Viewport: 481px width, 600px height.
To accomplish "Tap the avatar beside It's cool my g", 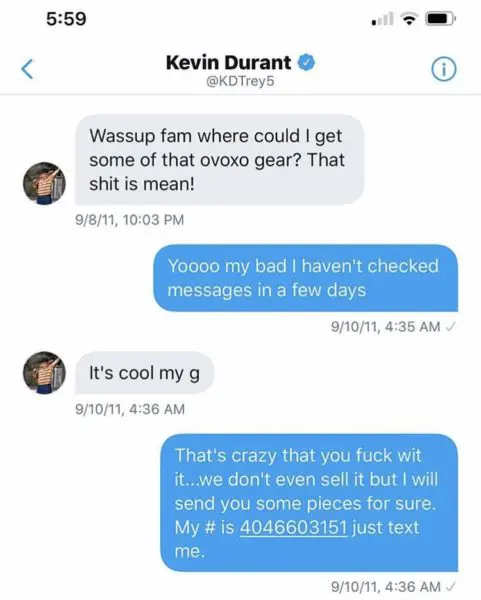I will click(x=44, y=373).
